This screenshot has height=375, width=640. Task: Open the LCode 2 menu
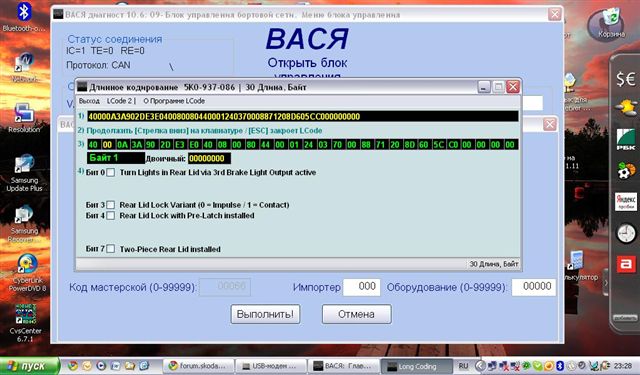121,101
